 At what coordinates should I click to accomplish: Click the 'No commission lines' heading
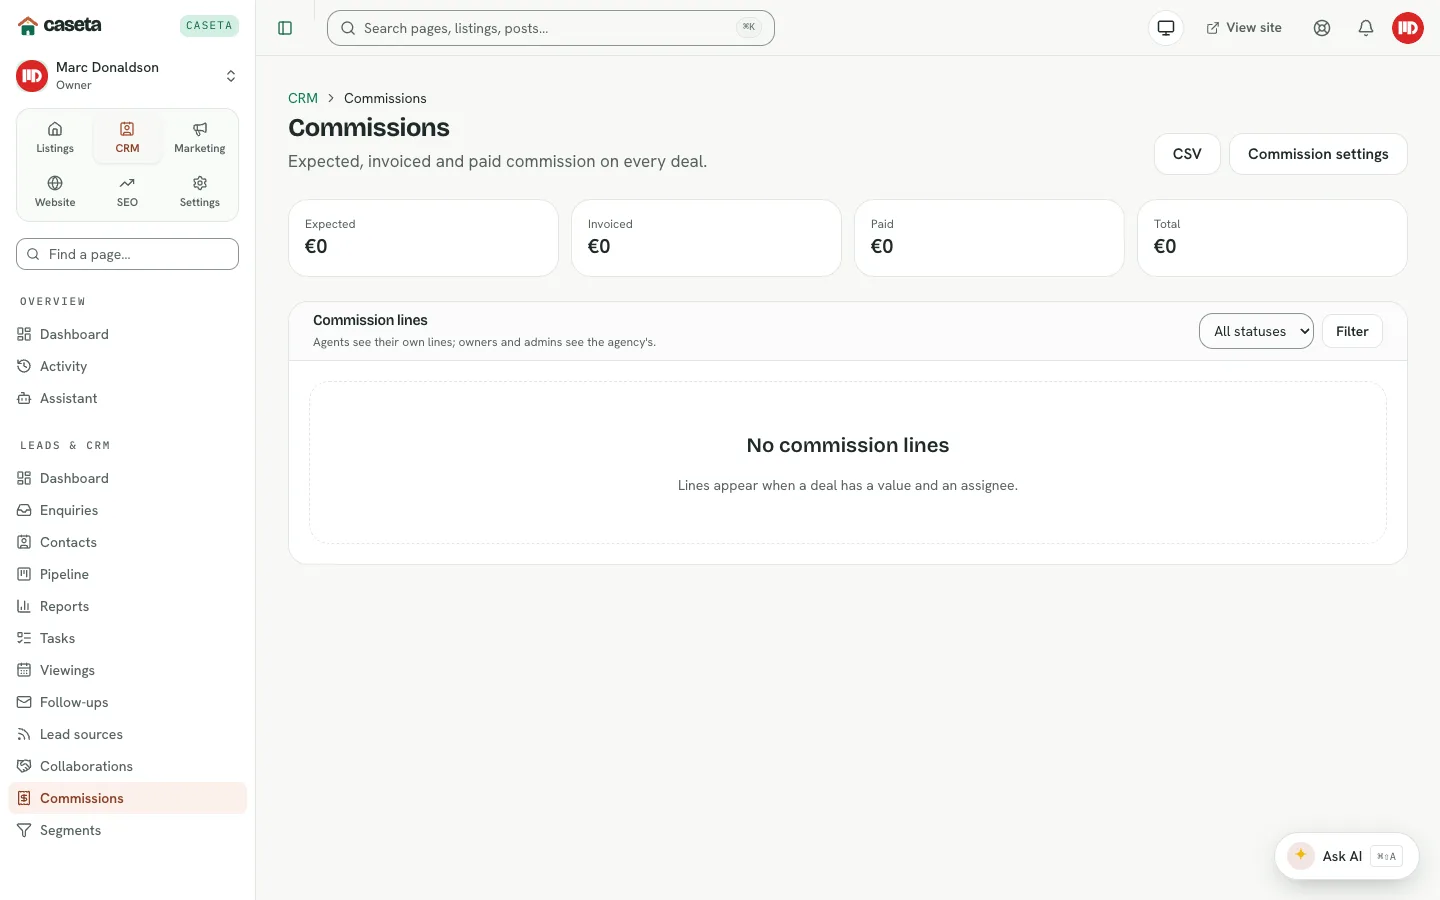[848, 445]
